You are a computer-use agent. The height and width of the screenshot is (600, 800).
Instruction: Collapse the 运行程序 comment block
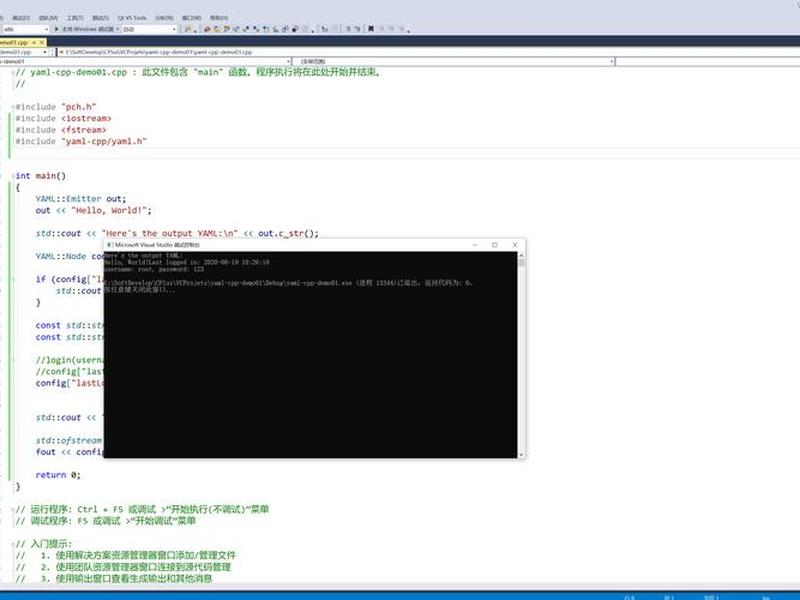point(13,509)
